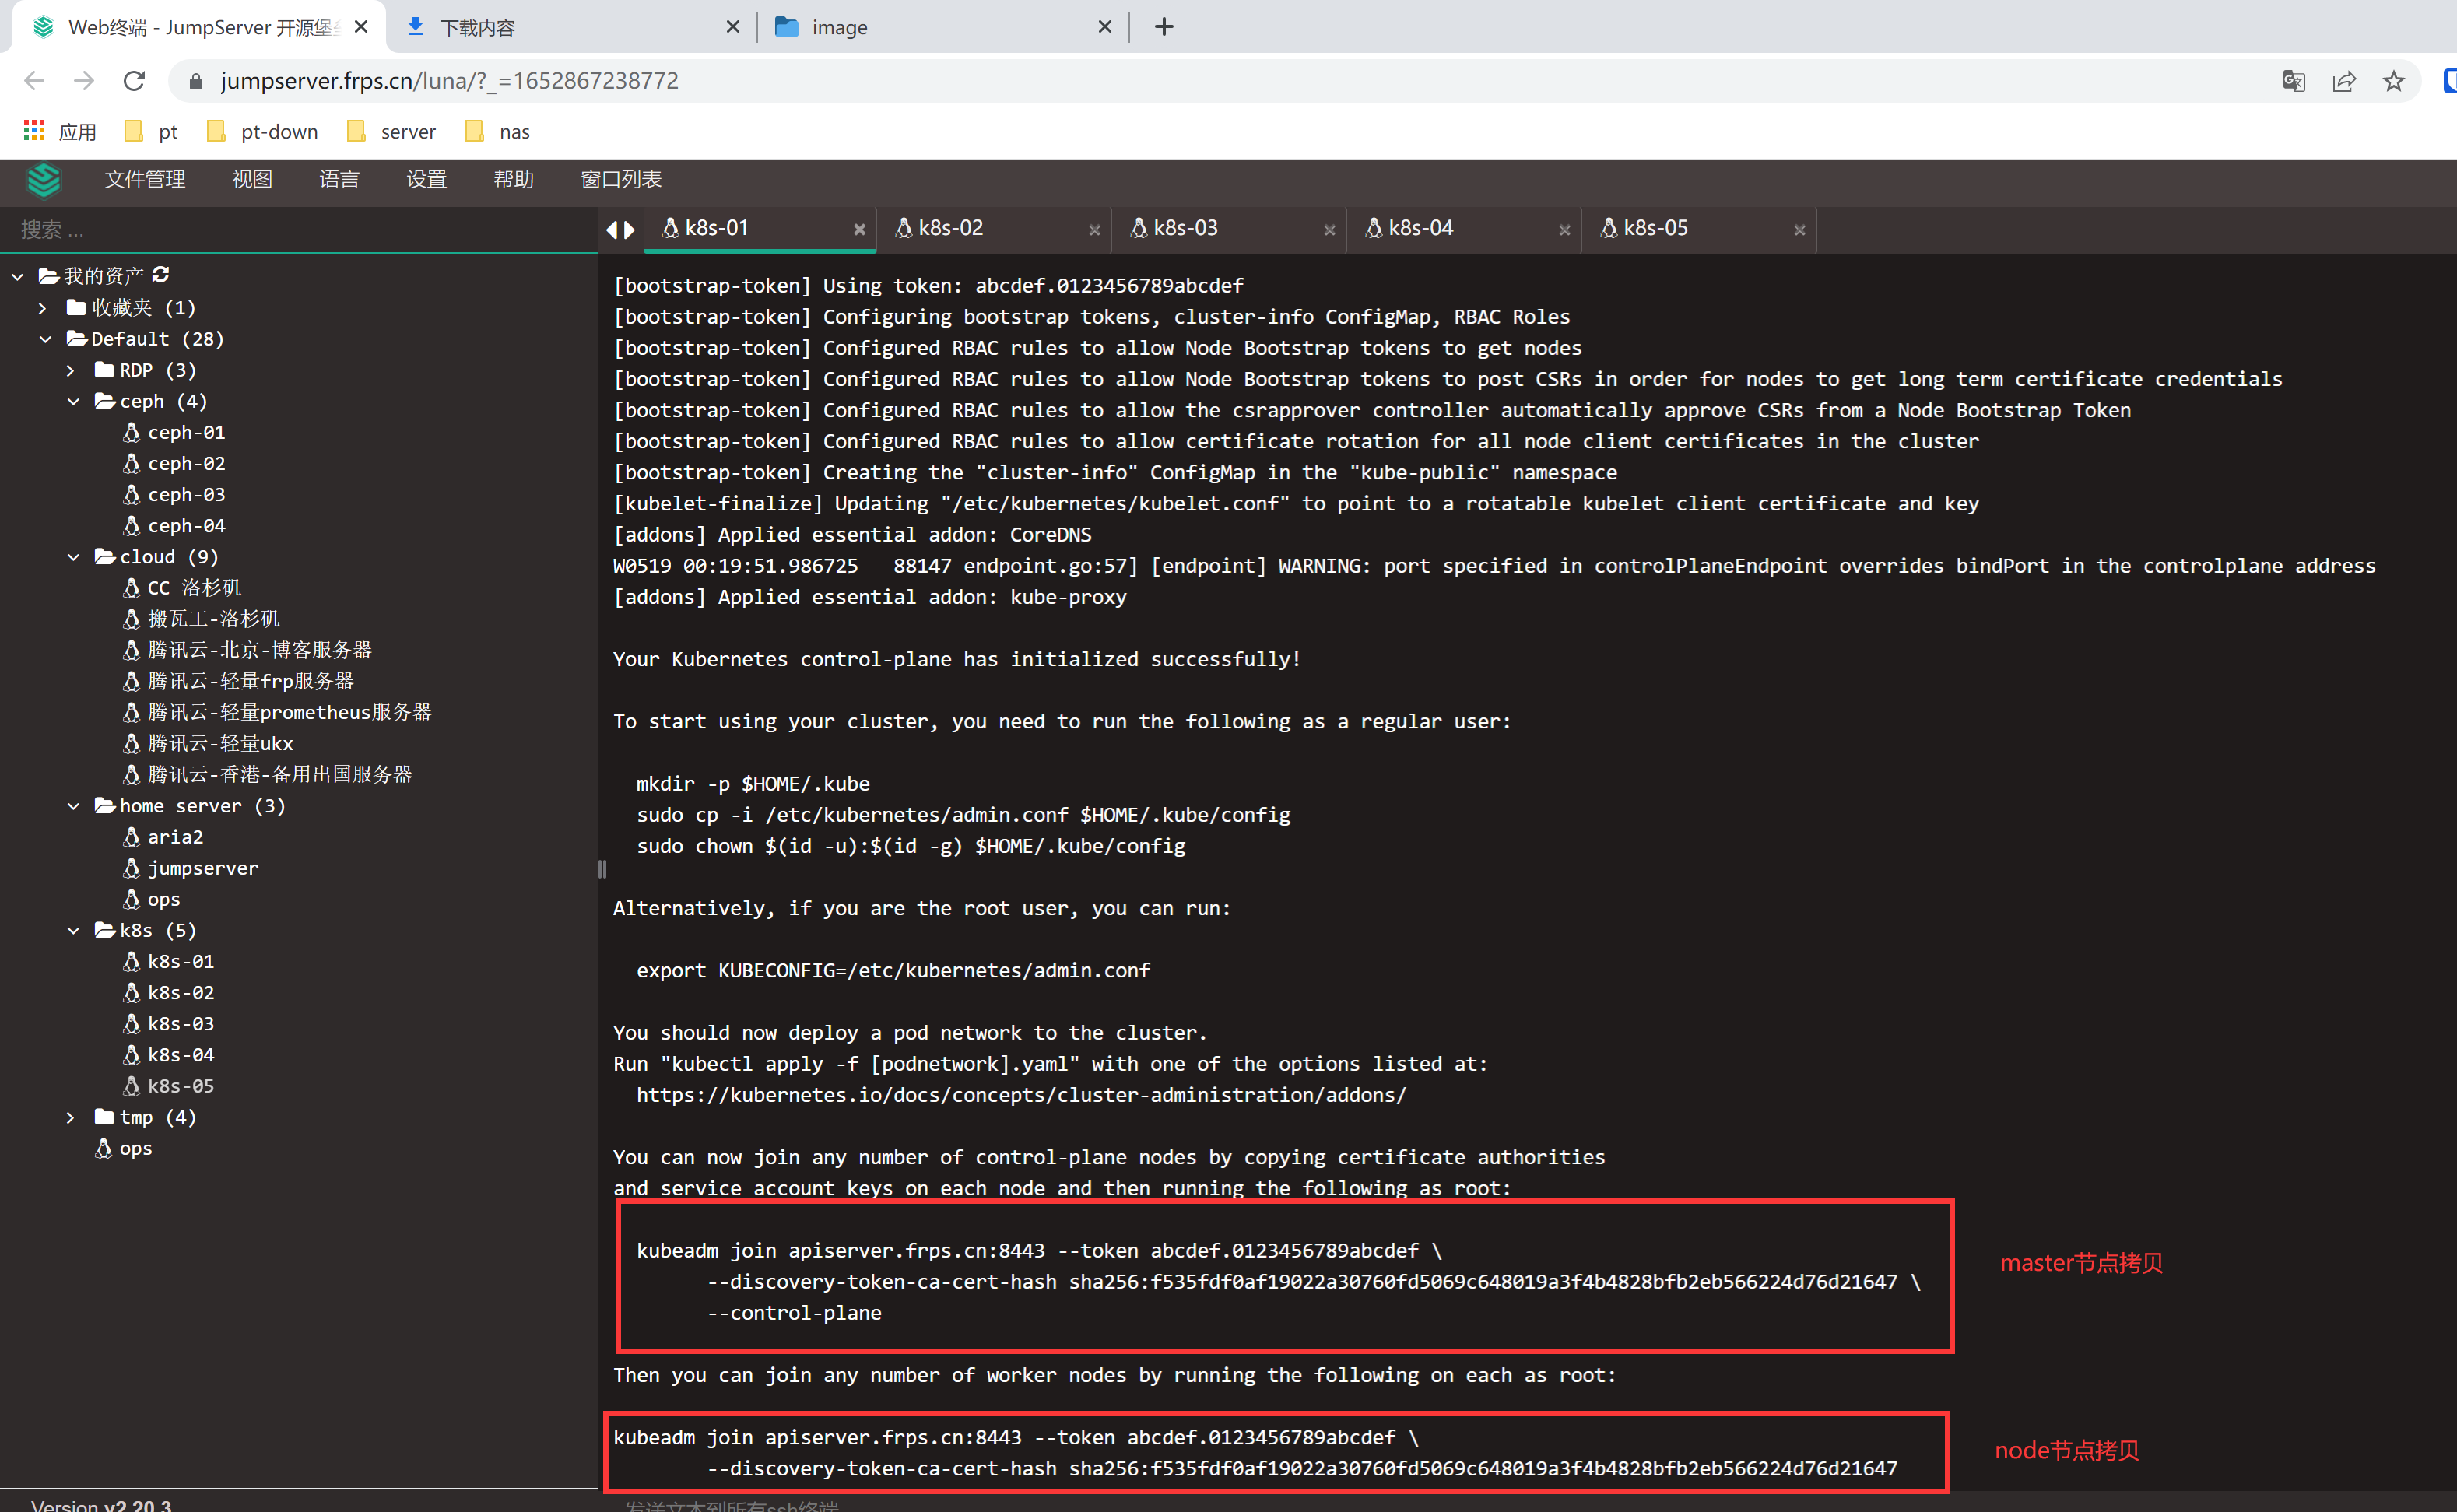Close the 下载内容 browser tab
Screen dimensions: 2457x1512
point(733,27)
